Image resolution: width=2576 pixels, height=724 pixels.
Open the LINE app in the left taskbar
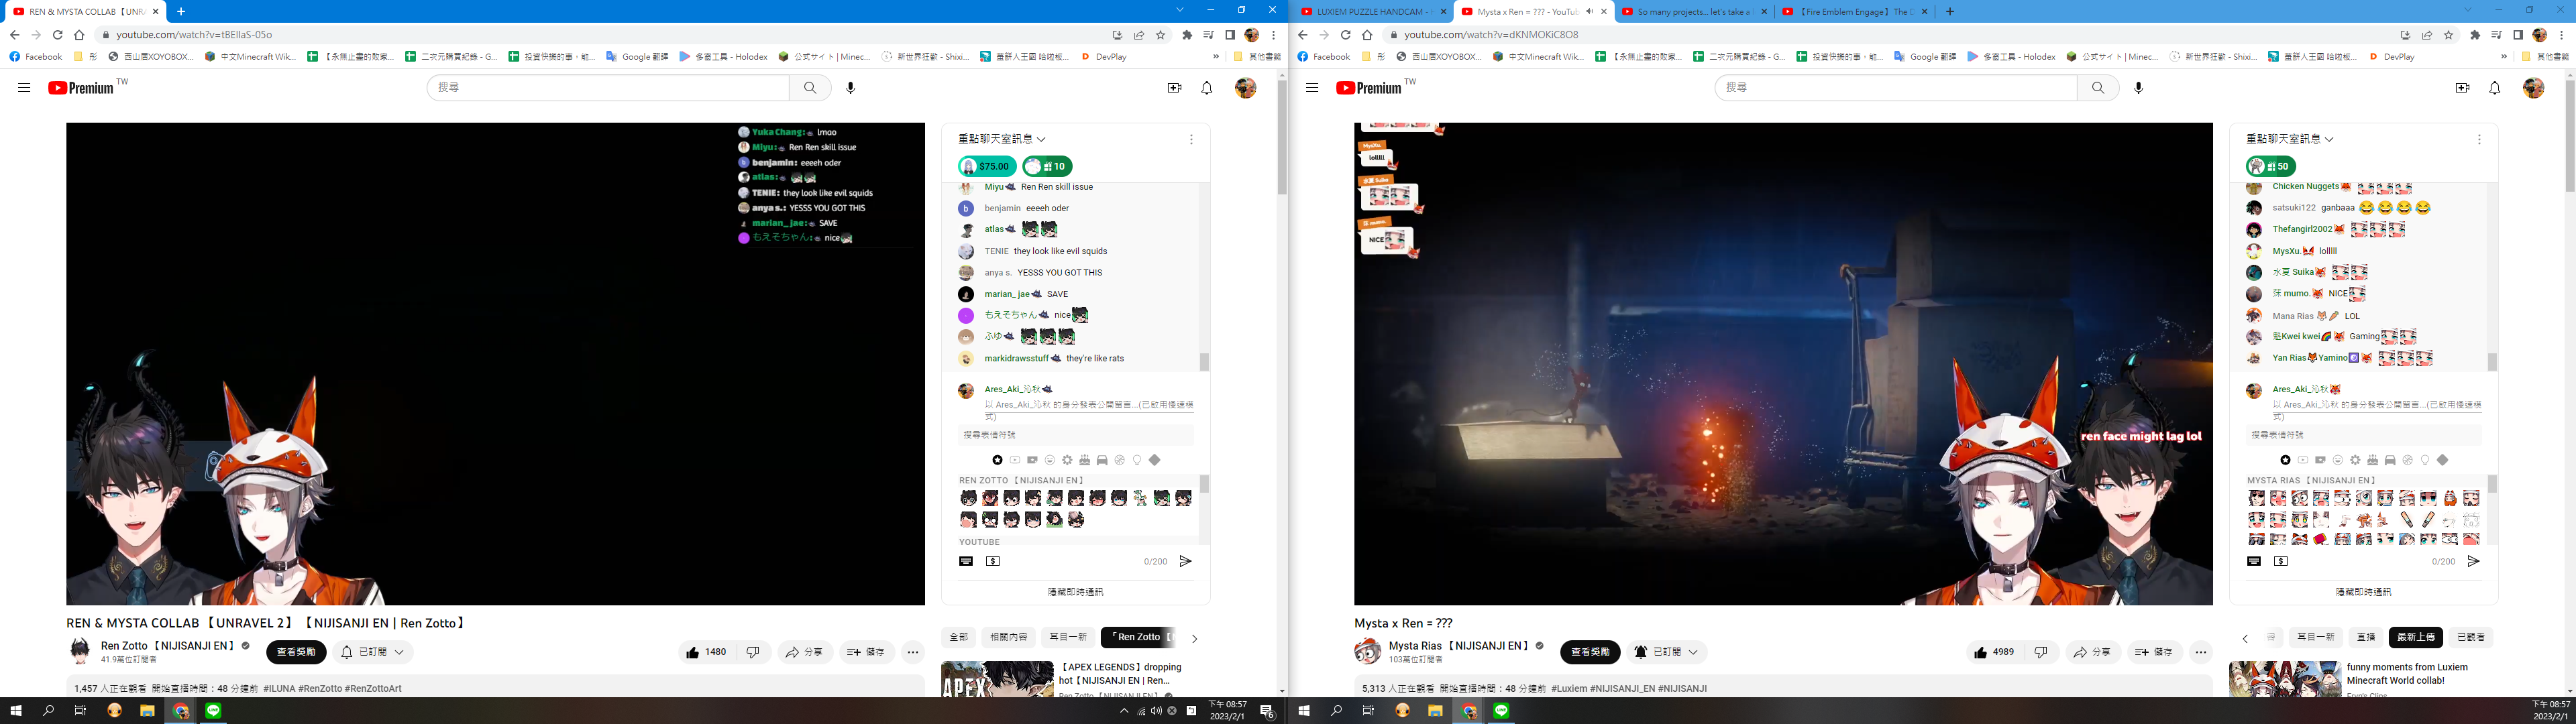coord(213,711)
